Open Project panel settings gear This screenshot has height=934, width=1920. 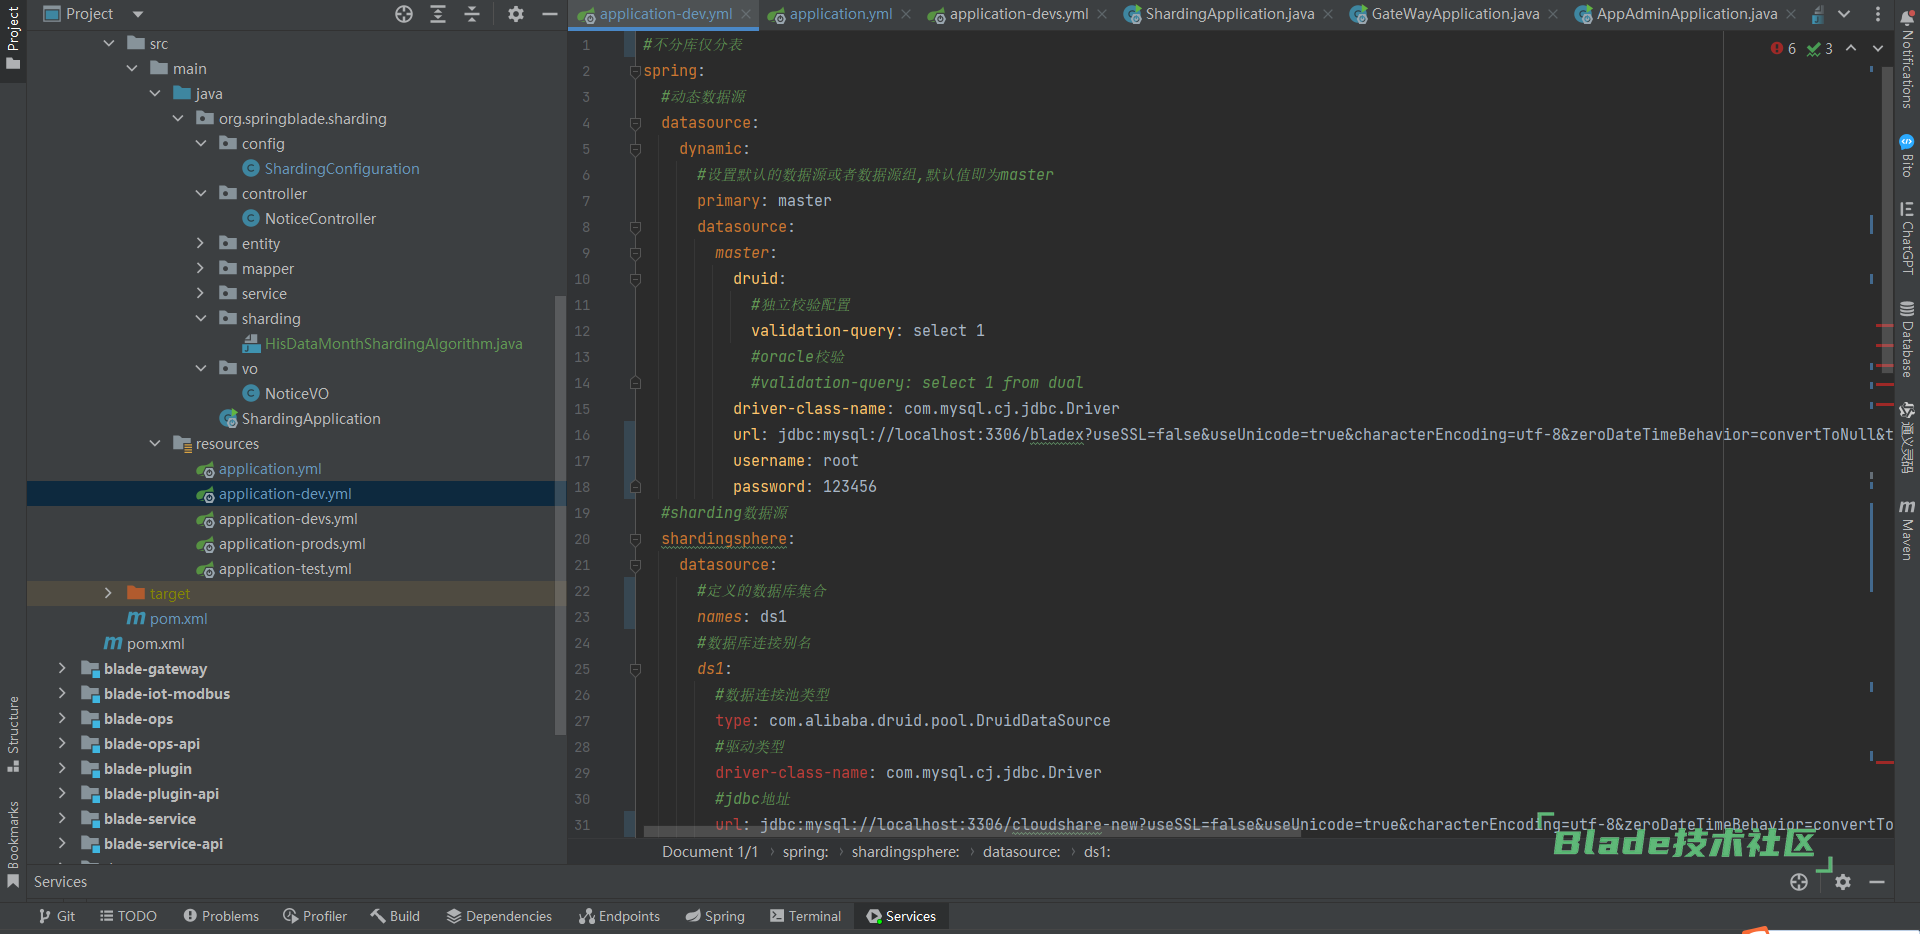[x=516, y=14]
